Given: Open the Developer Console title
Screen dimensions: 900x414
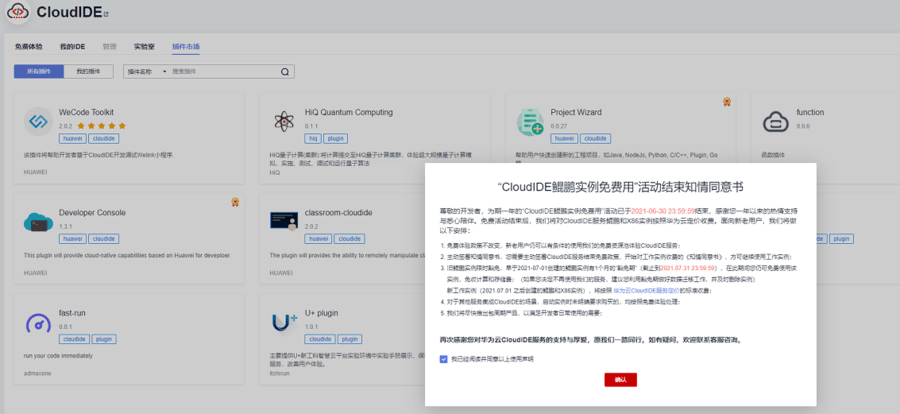Looking at the screenshot, I should coord(92,212).
